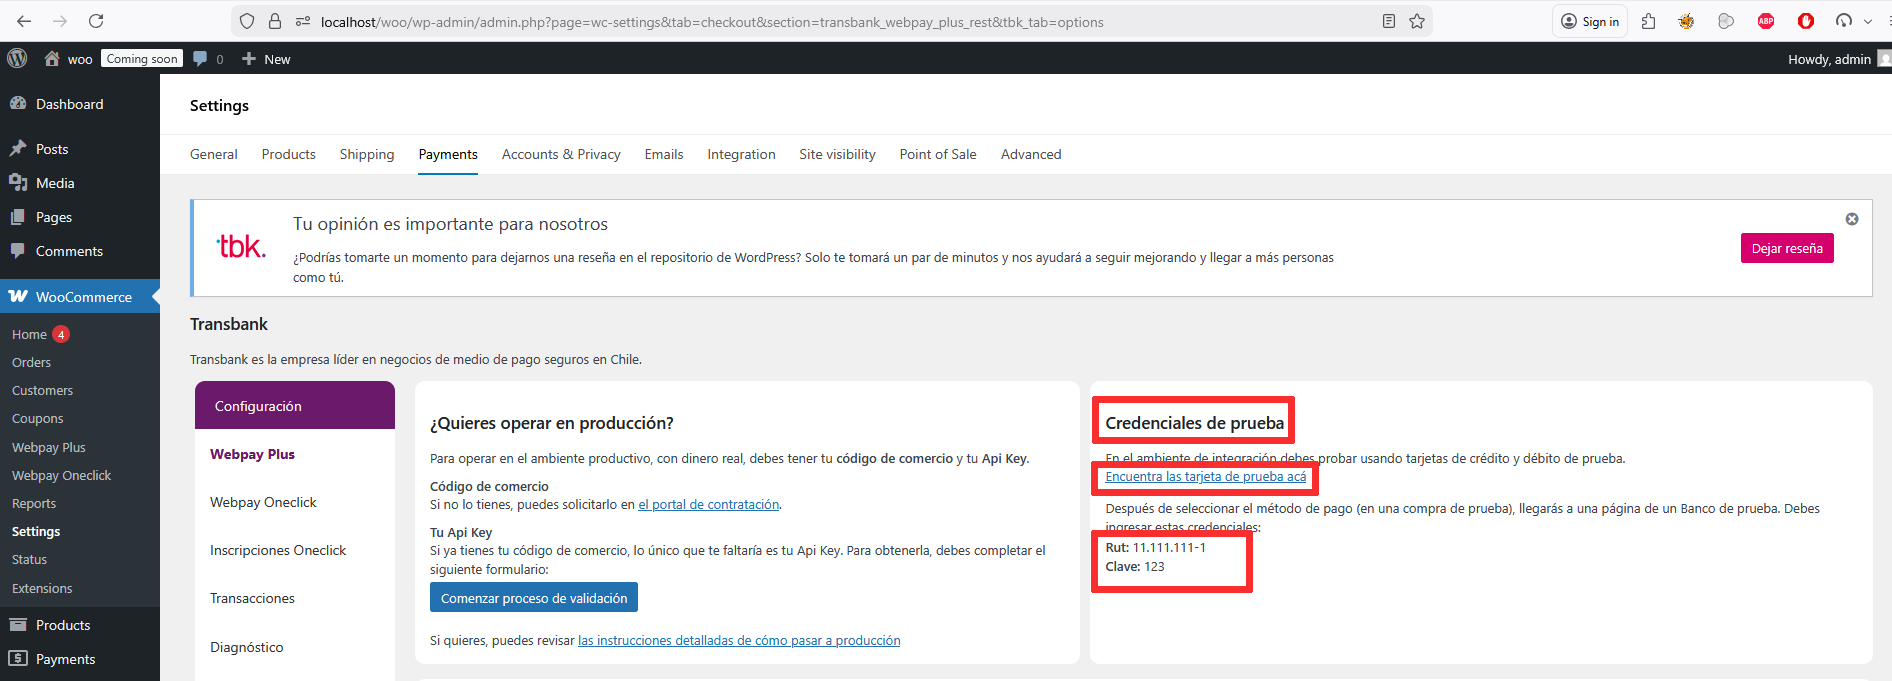Open Status under WooCommerce

tap(29, 559)
